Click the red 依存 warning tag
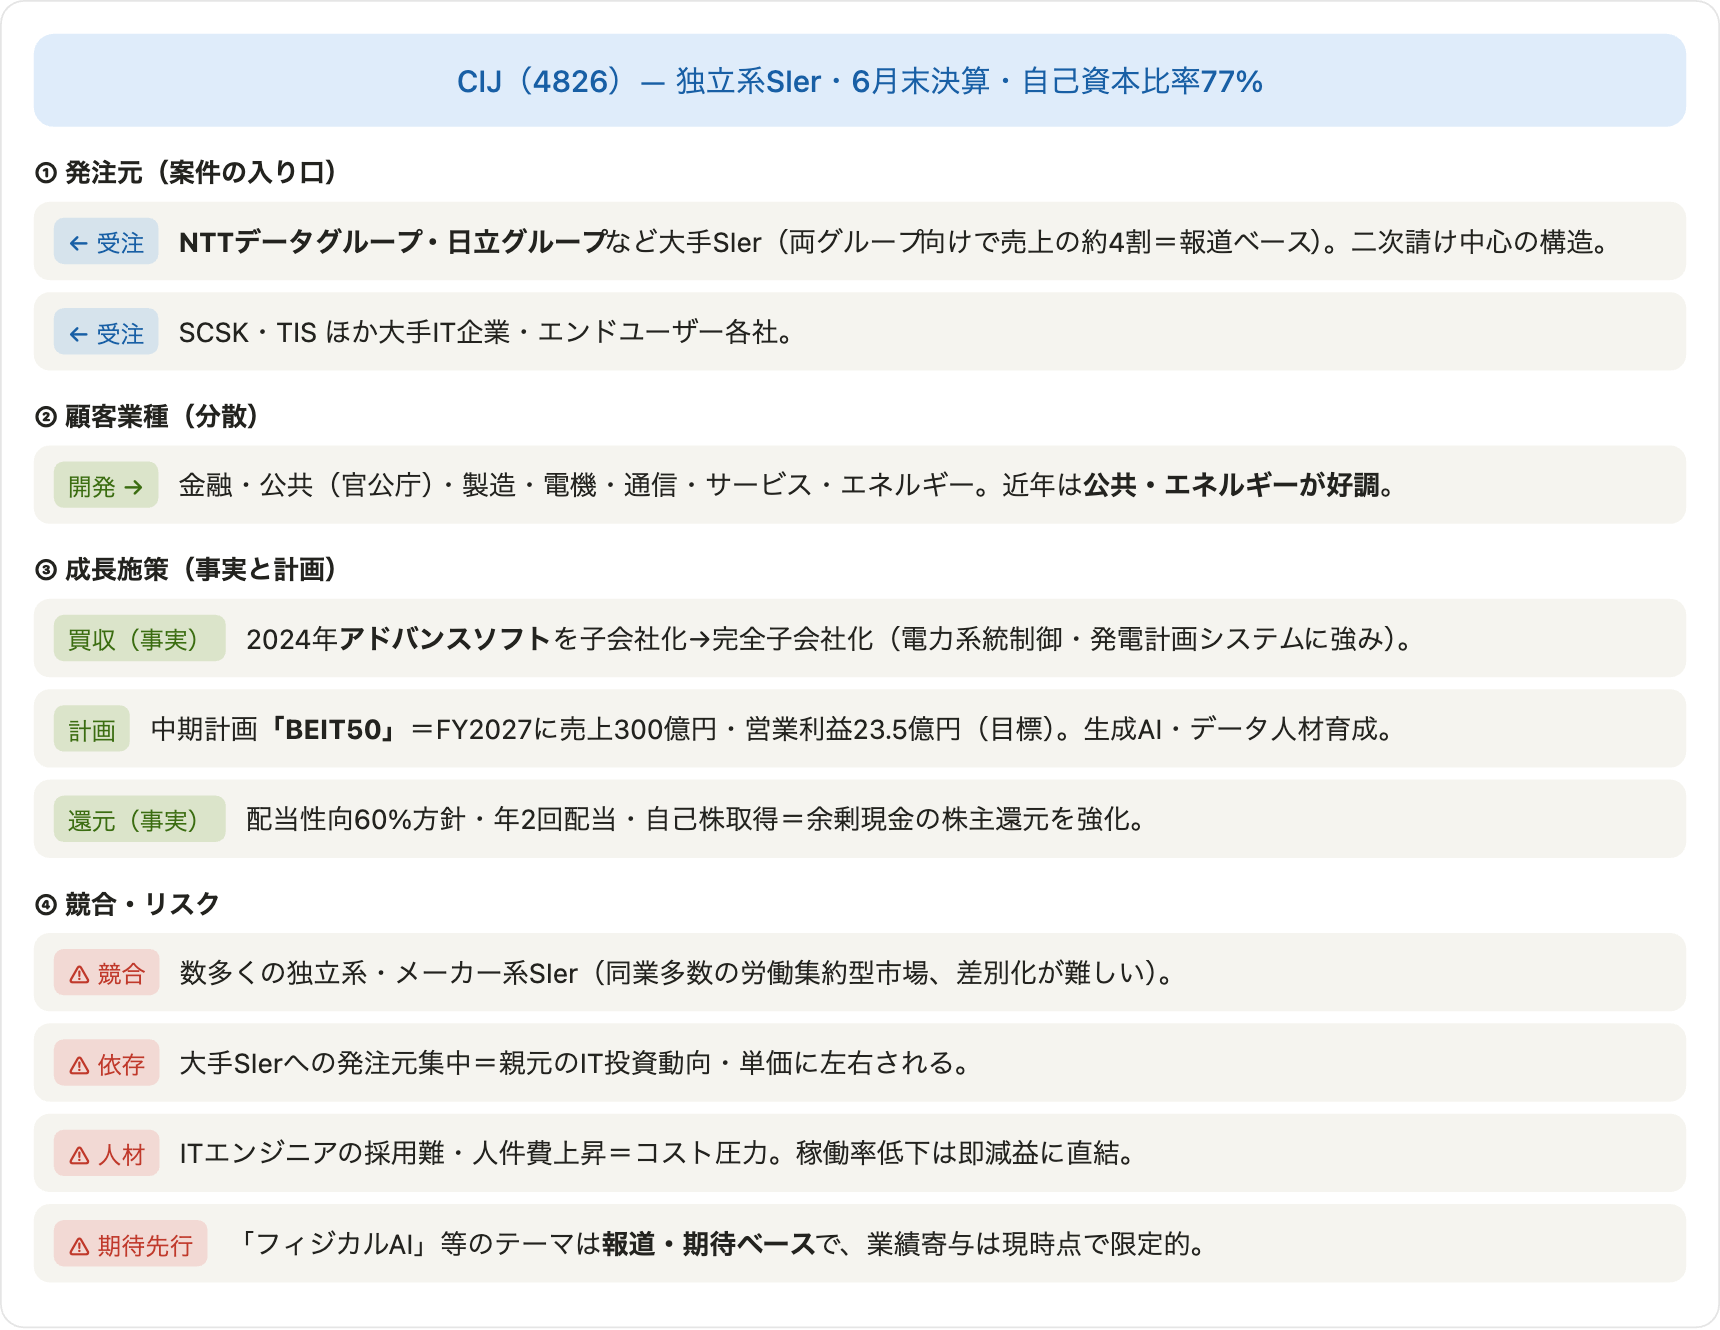Image resolution: width=1720 pixels, height=1330 pixels. 107,1064
